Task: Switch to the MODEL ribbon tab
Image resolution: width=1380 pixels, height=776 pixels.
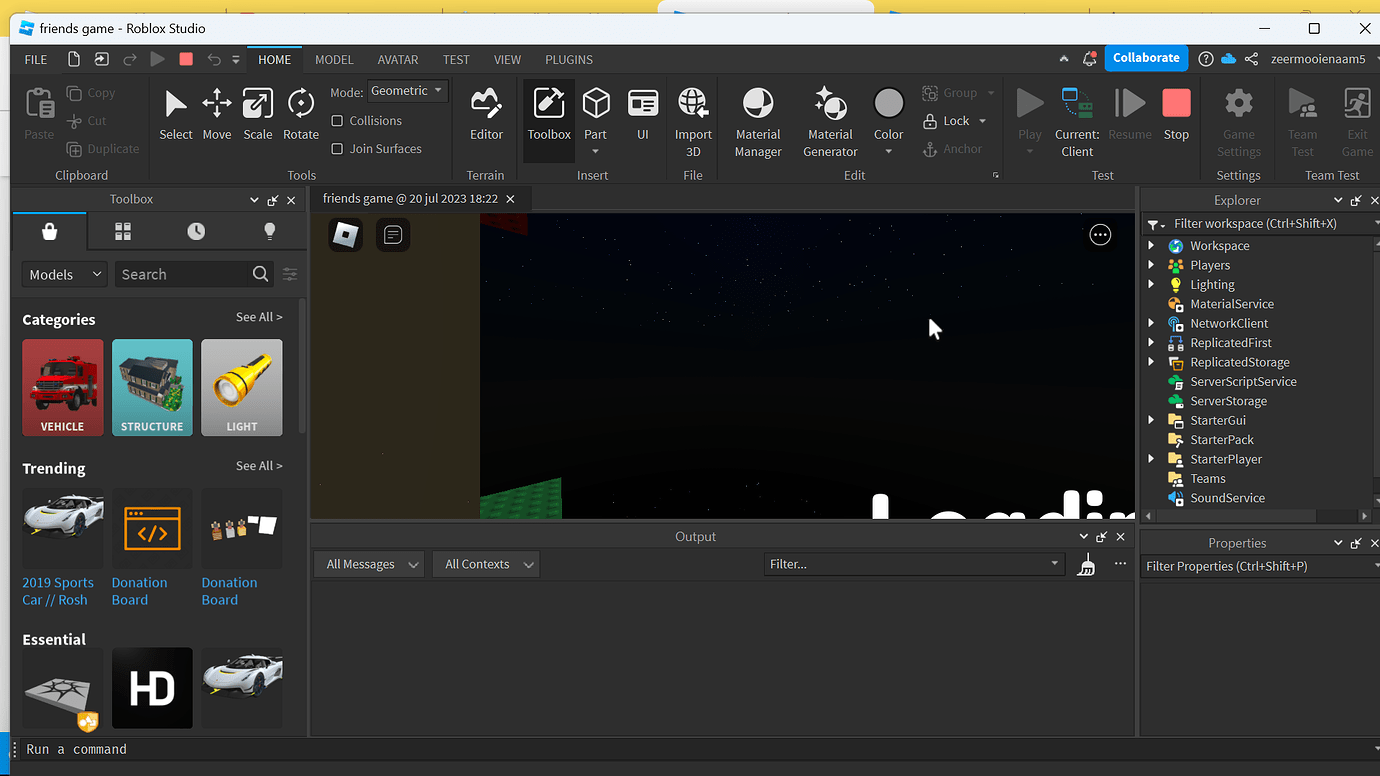Action: (334, 59)
